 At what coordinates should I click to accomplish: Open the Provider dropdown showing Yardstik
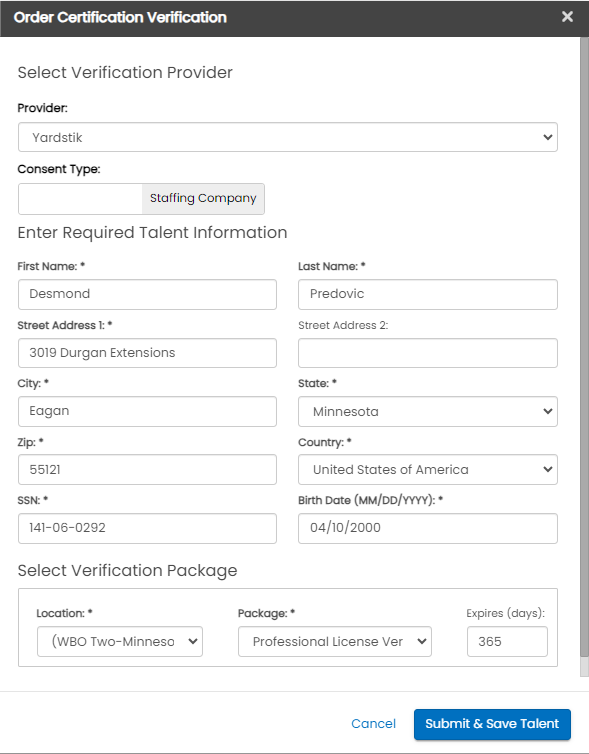[288, 137]
